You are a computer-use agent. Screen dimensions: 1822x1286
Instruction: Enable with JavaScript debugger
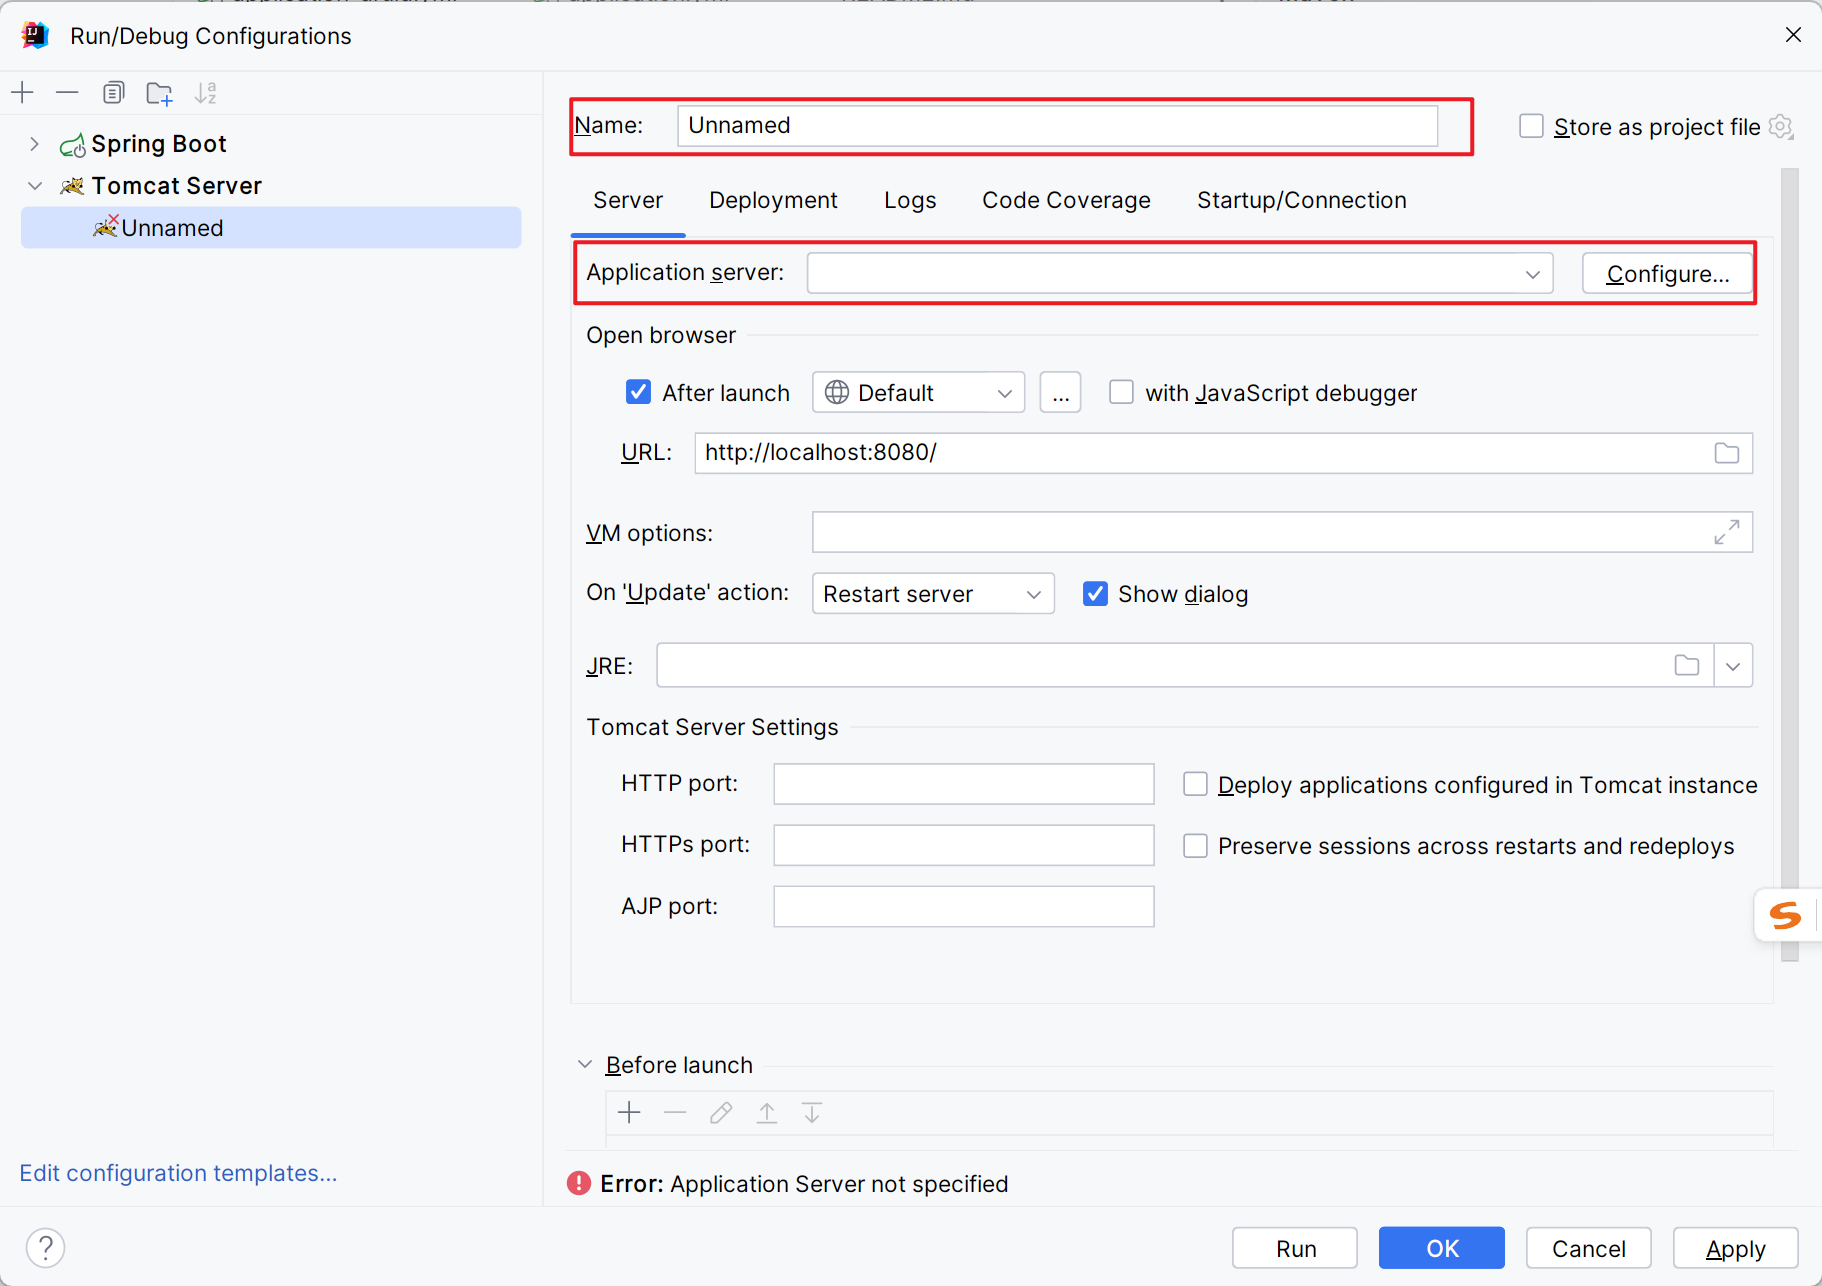(1121, 392)
